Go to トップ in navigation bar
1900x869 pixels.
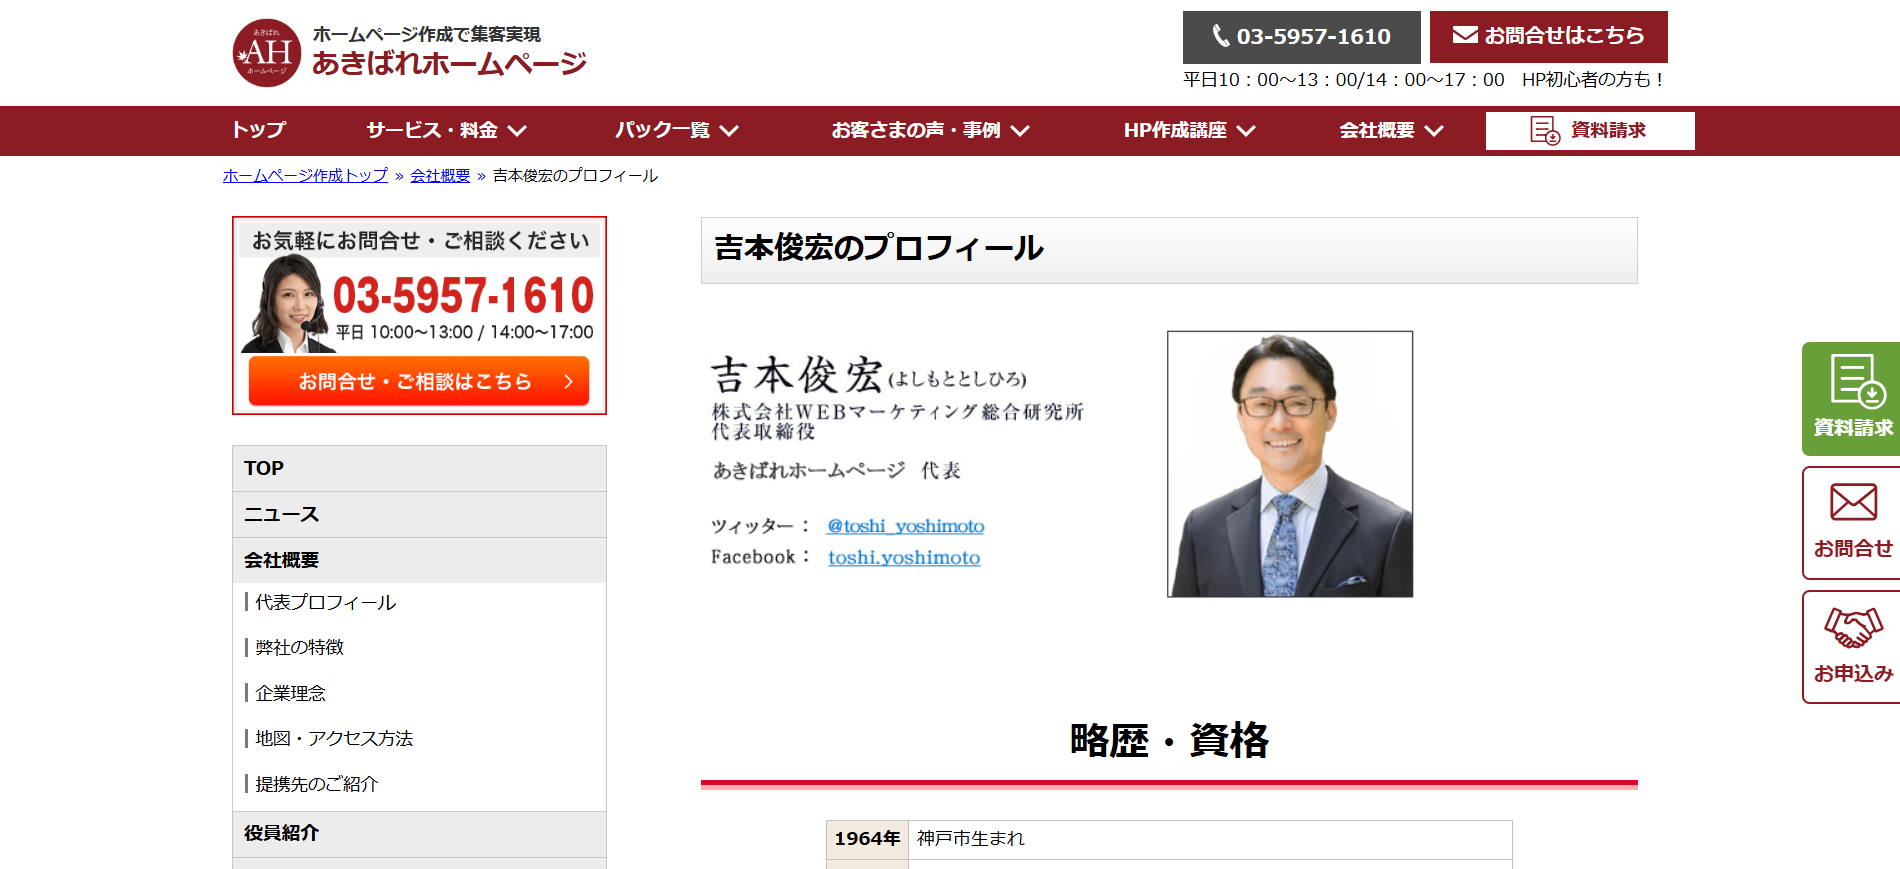click(x=258, y=130)
